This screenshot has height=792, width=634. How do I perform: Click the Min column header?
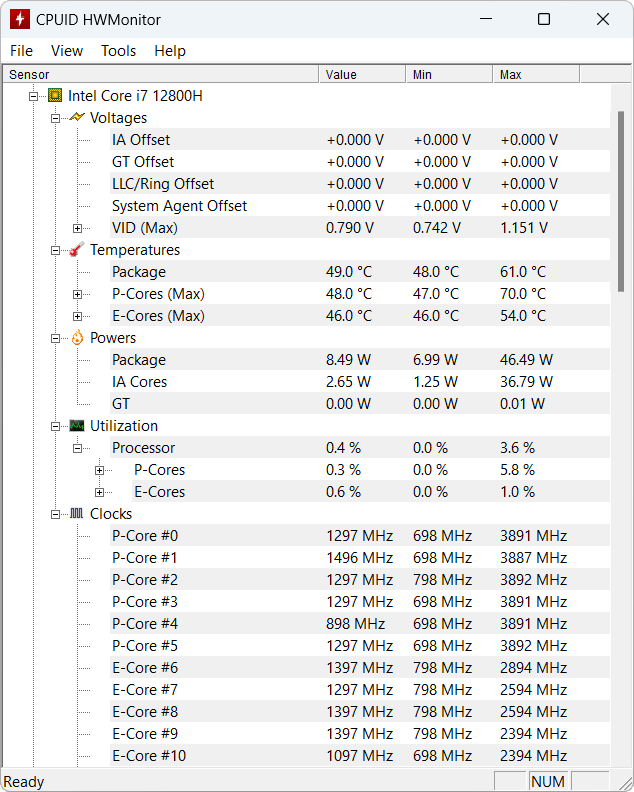tap(449, 74)
